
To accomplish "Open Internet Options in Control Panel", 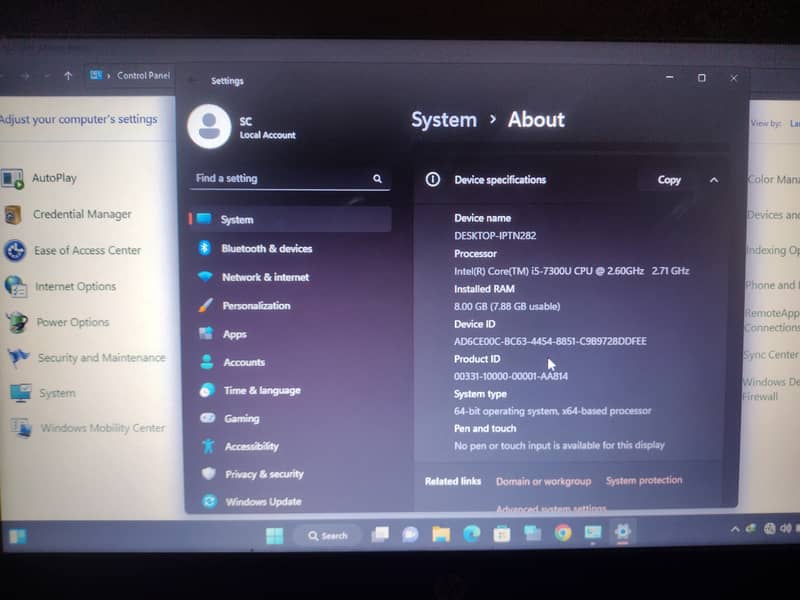I will [x=61, y=287].
